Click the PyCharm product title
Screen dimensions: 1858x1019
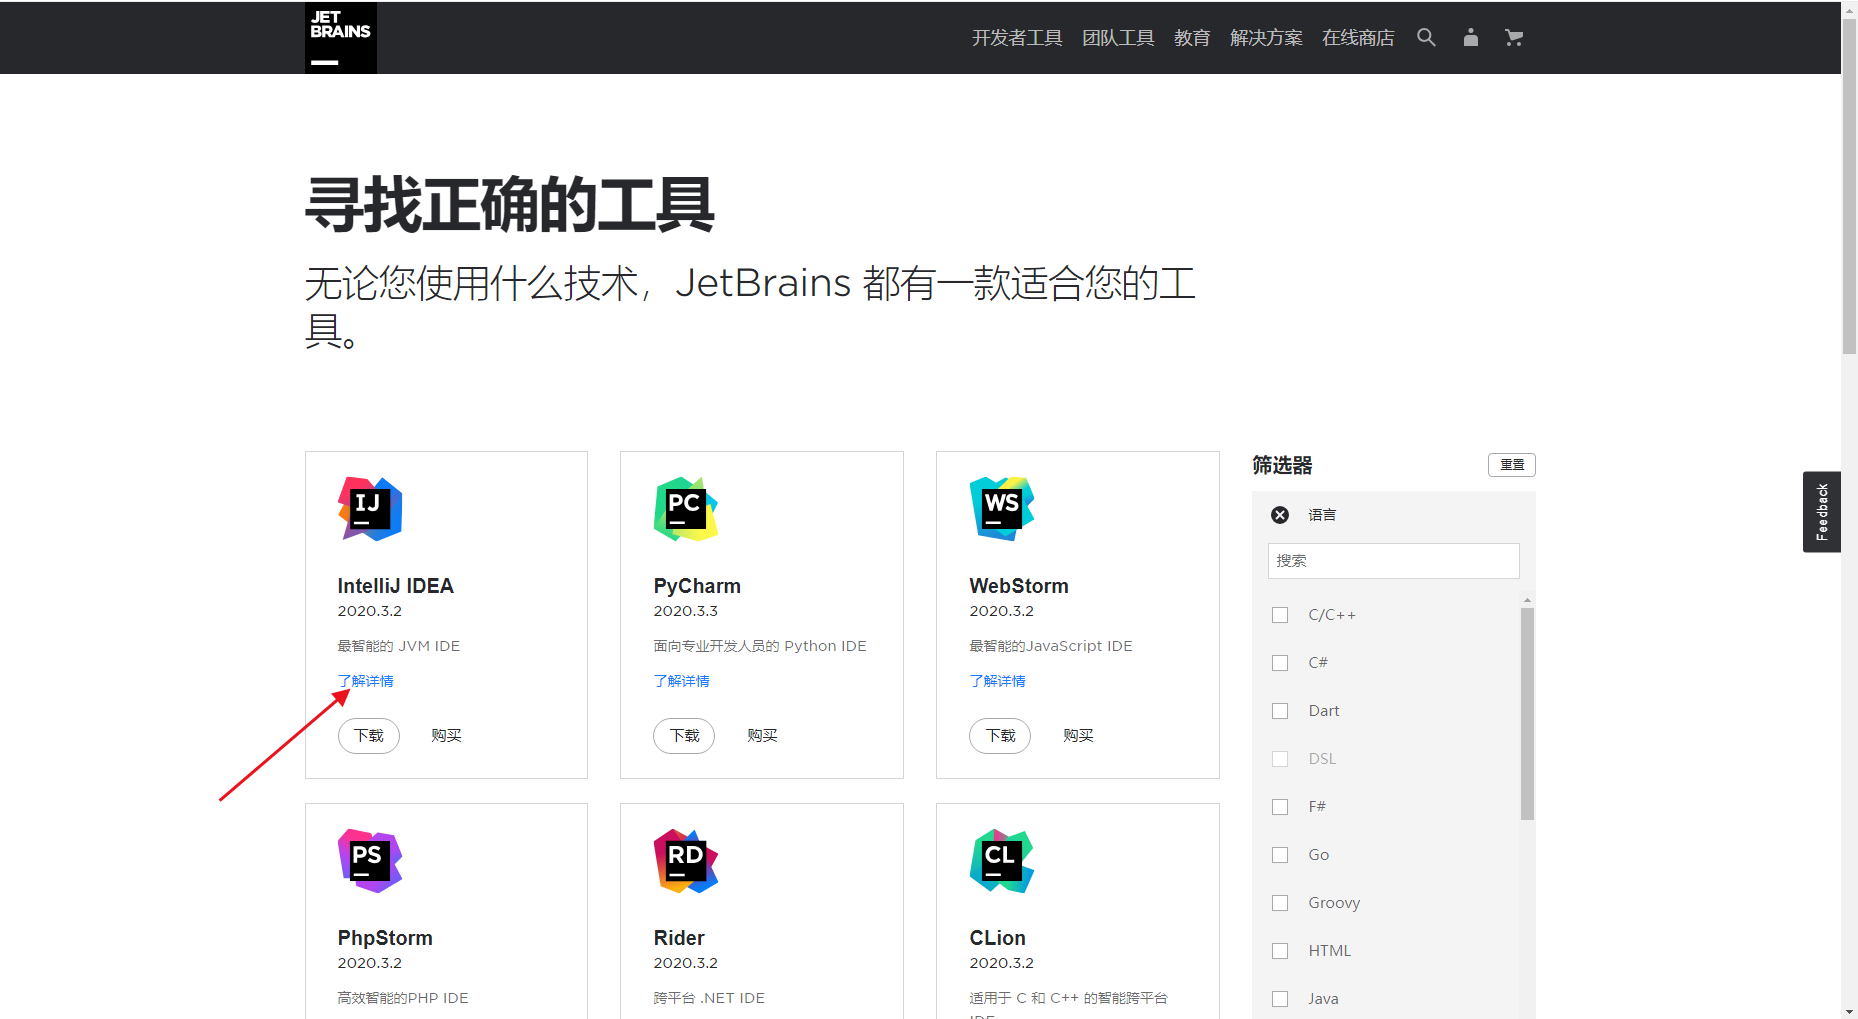point(698,586)
